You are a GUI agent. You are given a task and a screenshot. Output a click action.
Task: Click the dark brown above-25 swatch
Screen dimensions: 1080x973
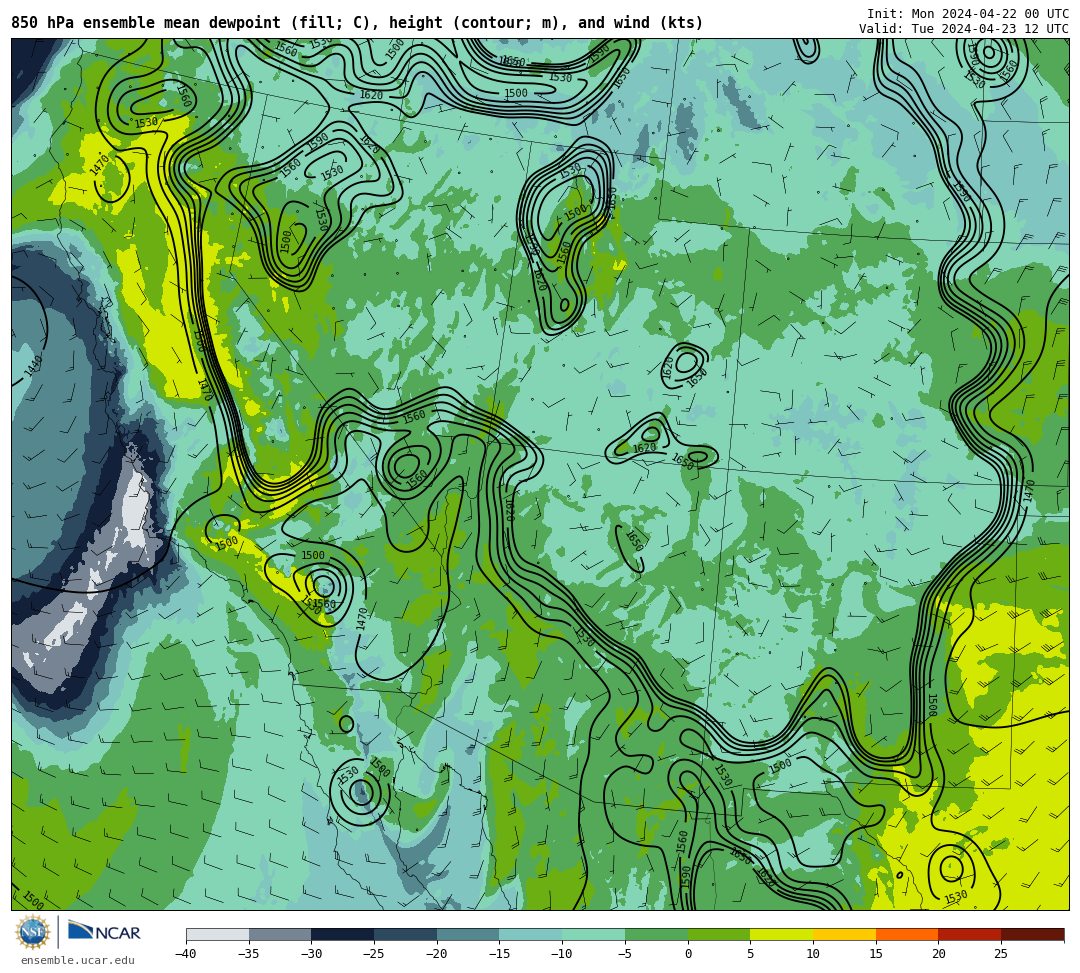tap(1032, 934)
